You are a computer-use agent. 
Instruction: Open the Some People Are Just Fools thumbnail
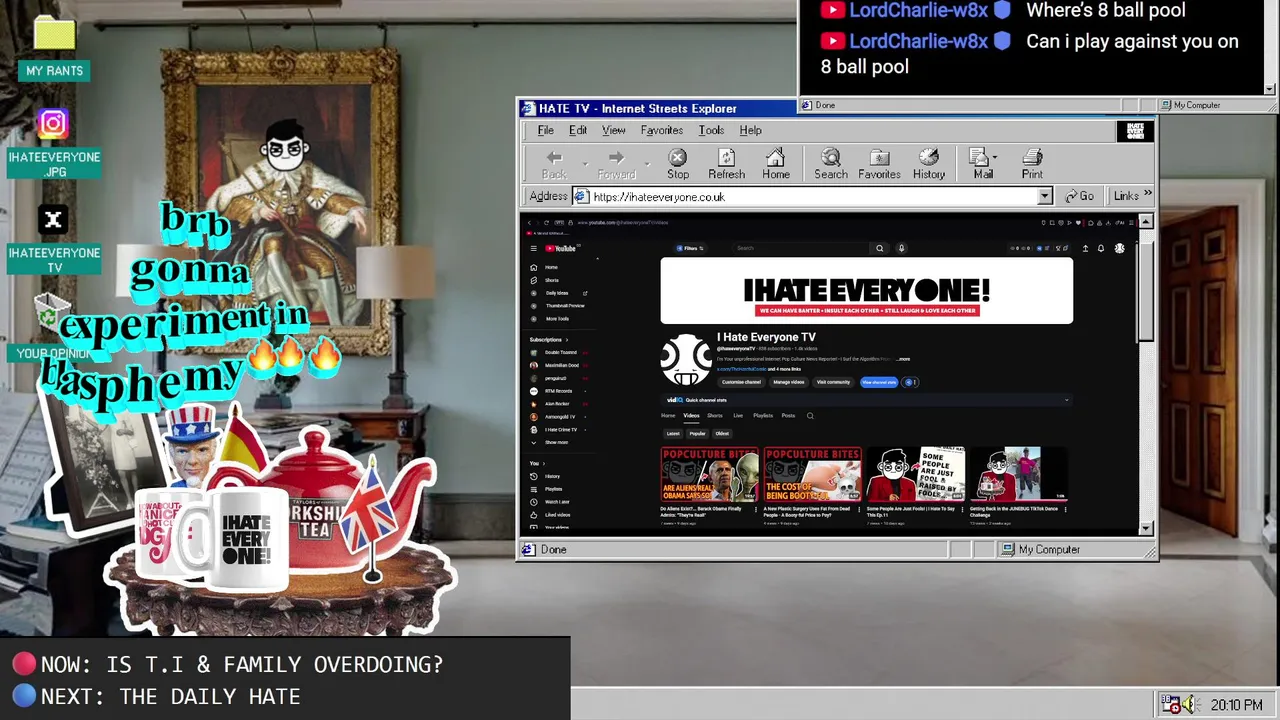pyautogui.click(x=915, y=474)
